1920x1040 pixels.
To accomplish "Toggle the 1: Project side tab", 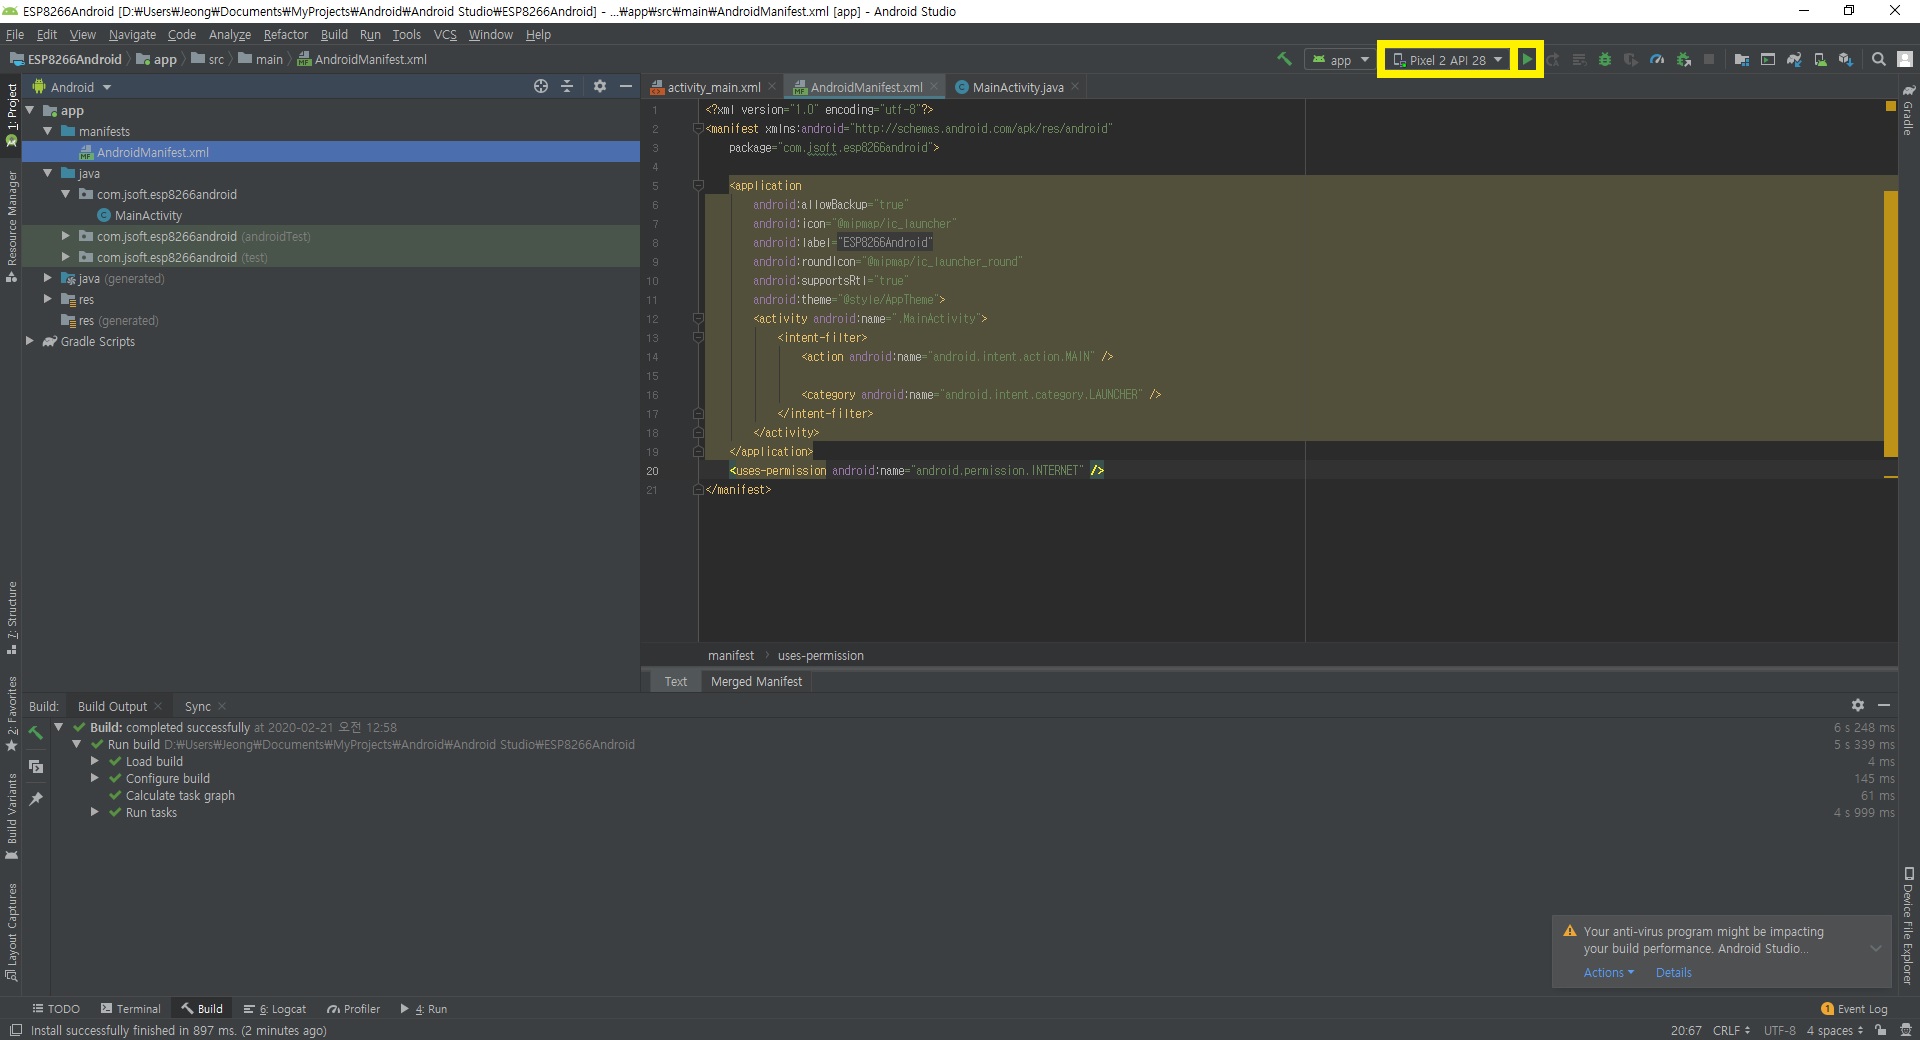I will (x=11, y=114).
